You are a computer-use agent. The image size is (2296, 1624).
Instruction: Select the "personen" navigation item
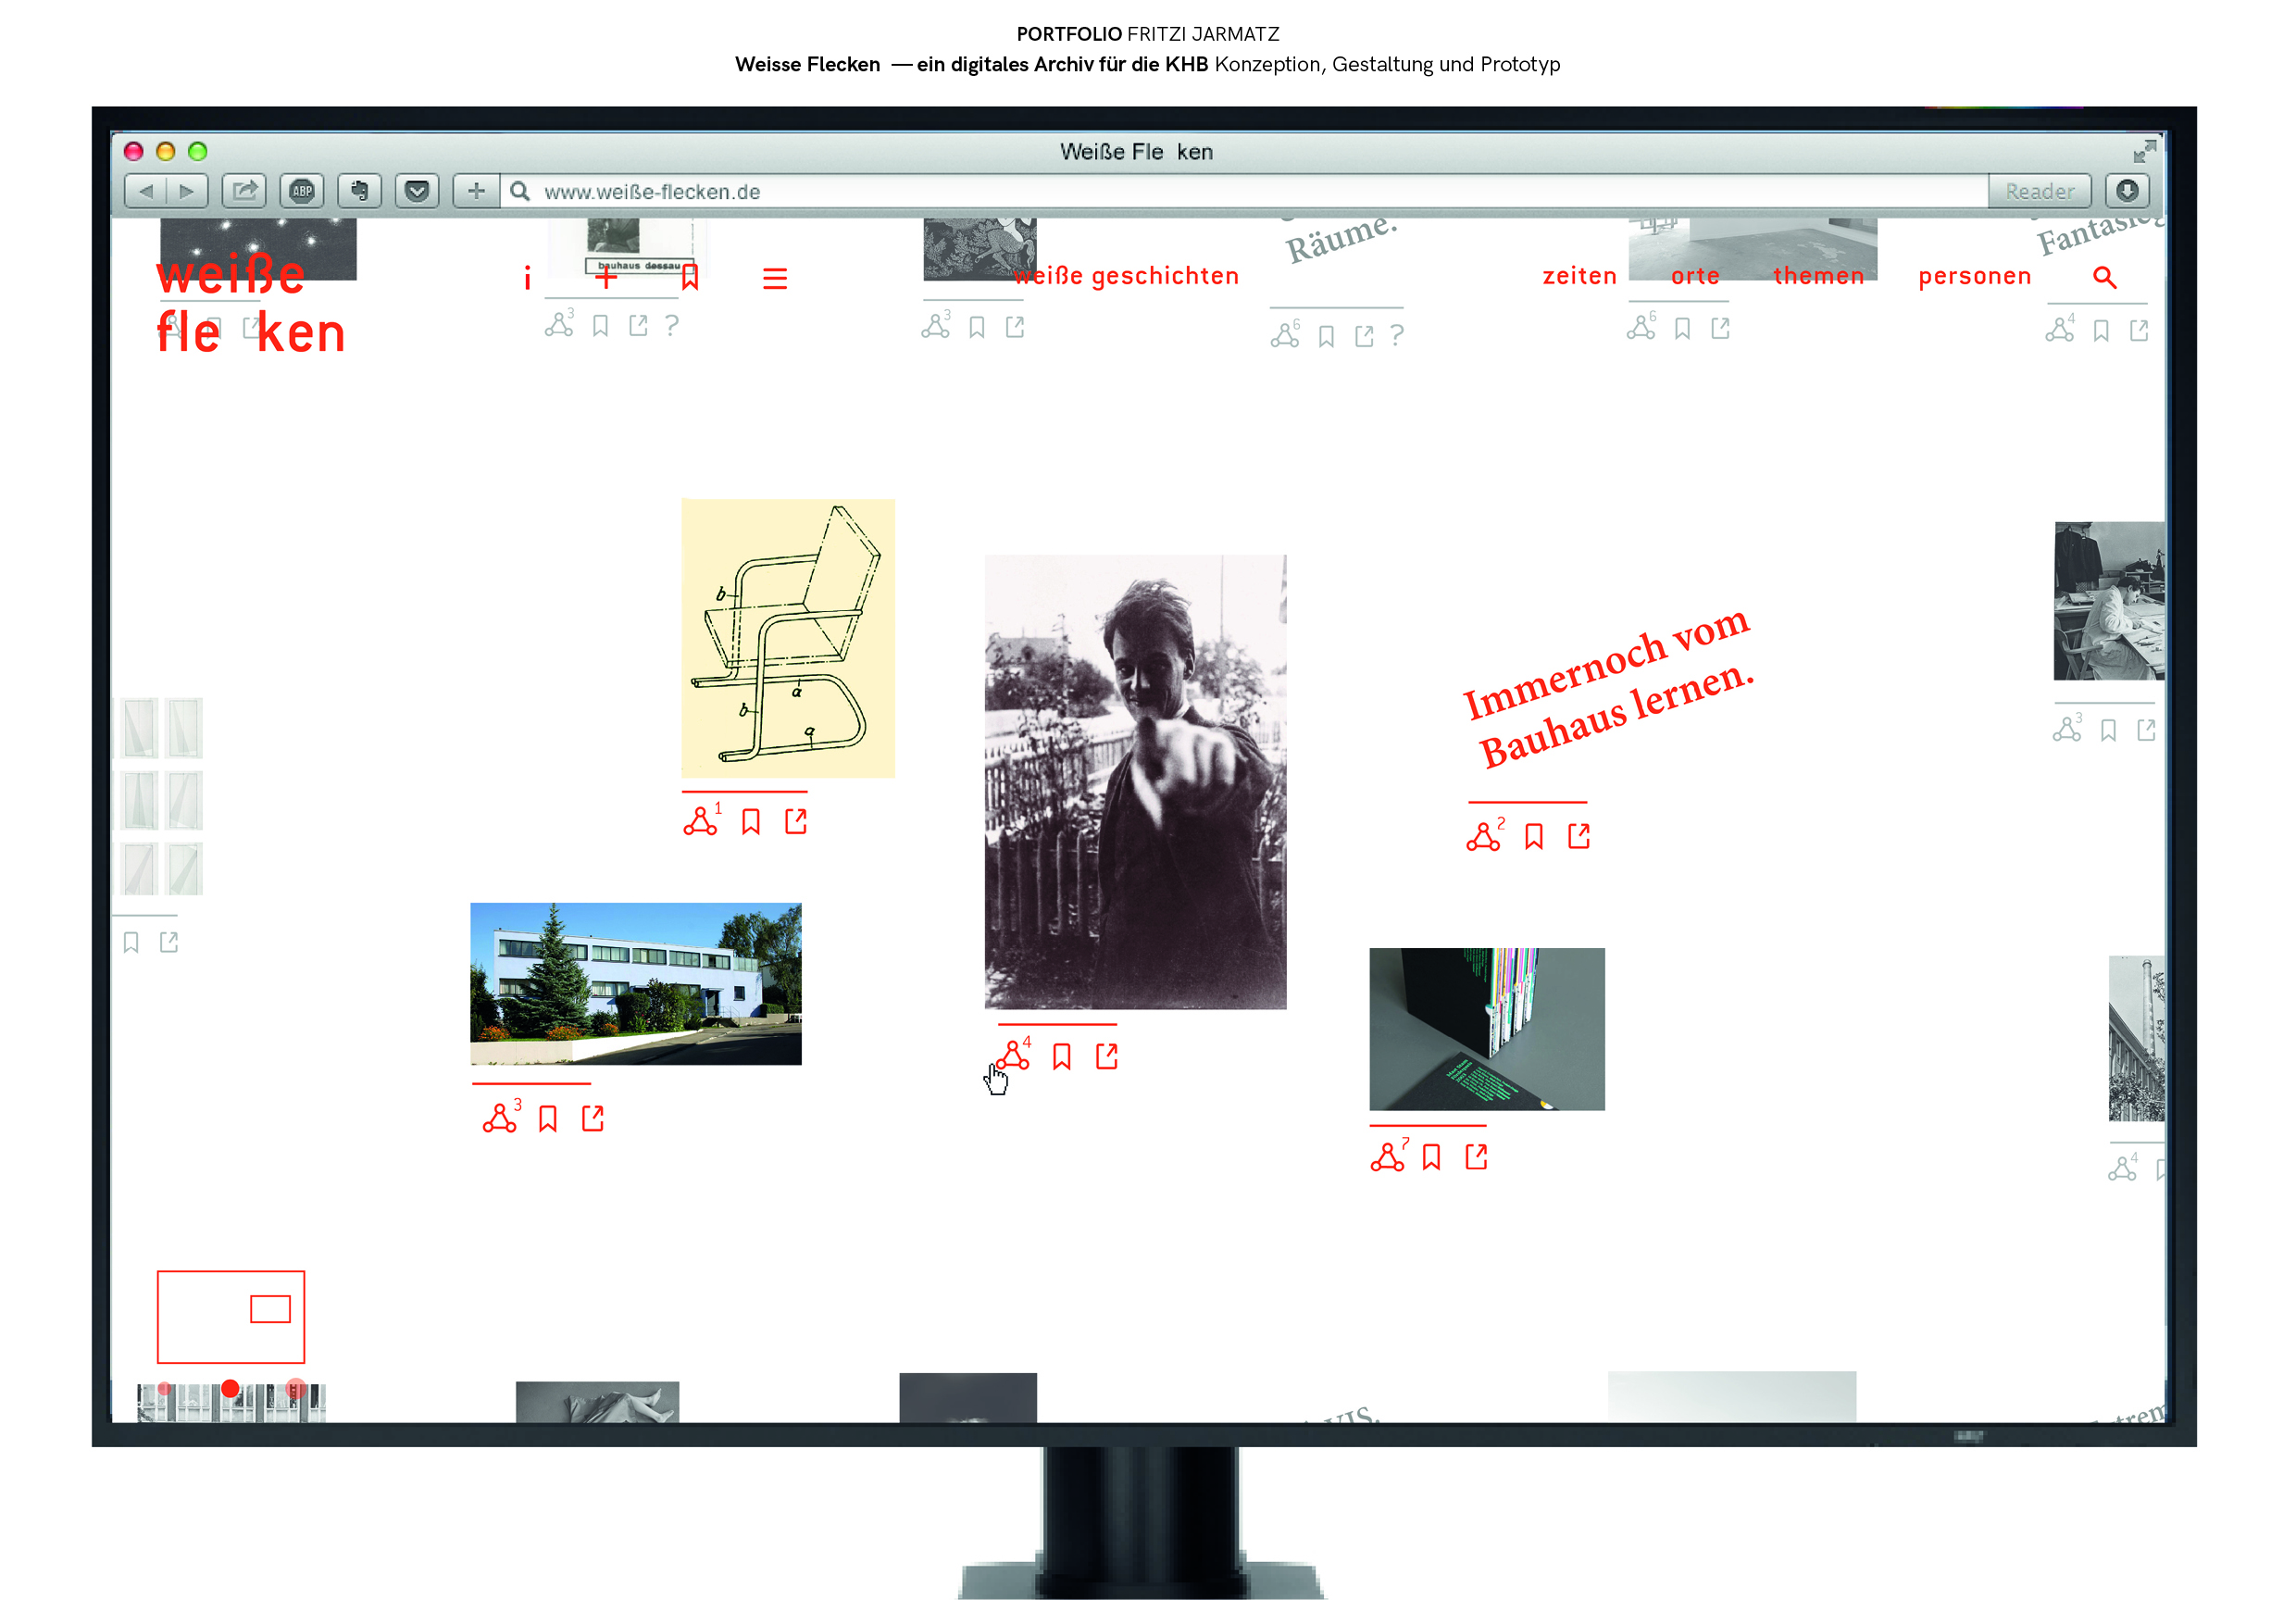click(1974, 276)
